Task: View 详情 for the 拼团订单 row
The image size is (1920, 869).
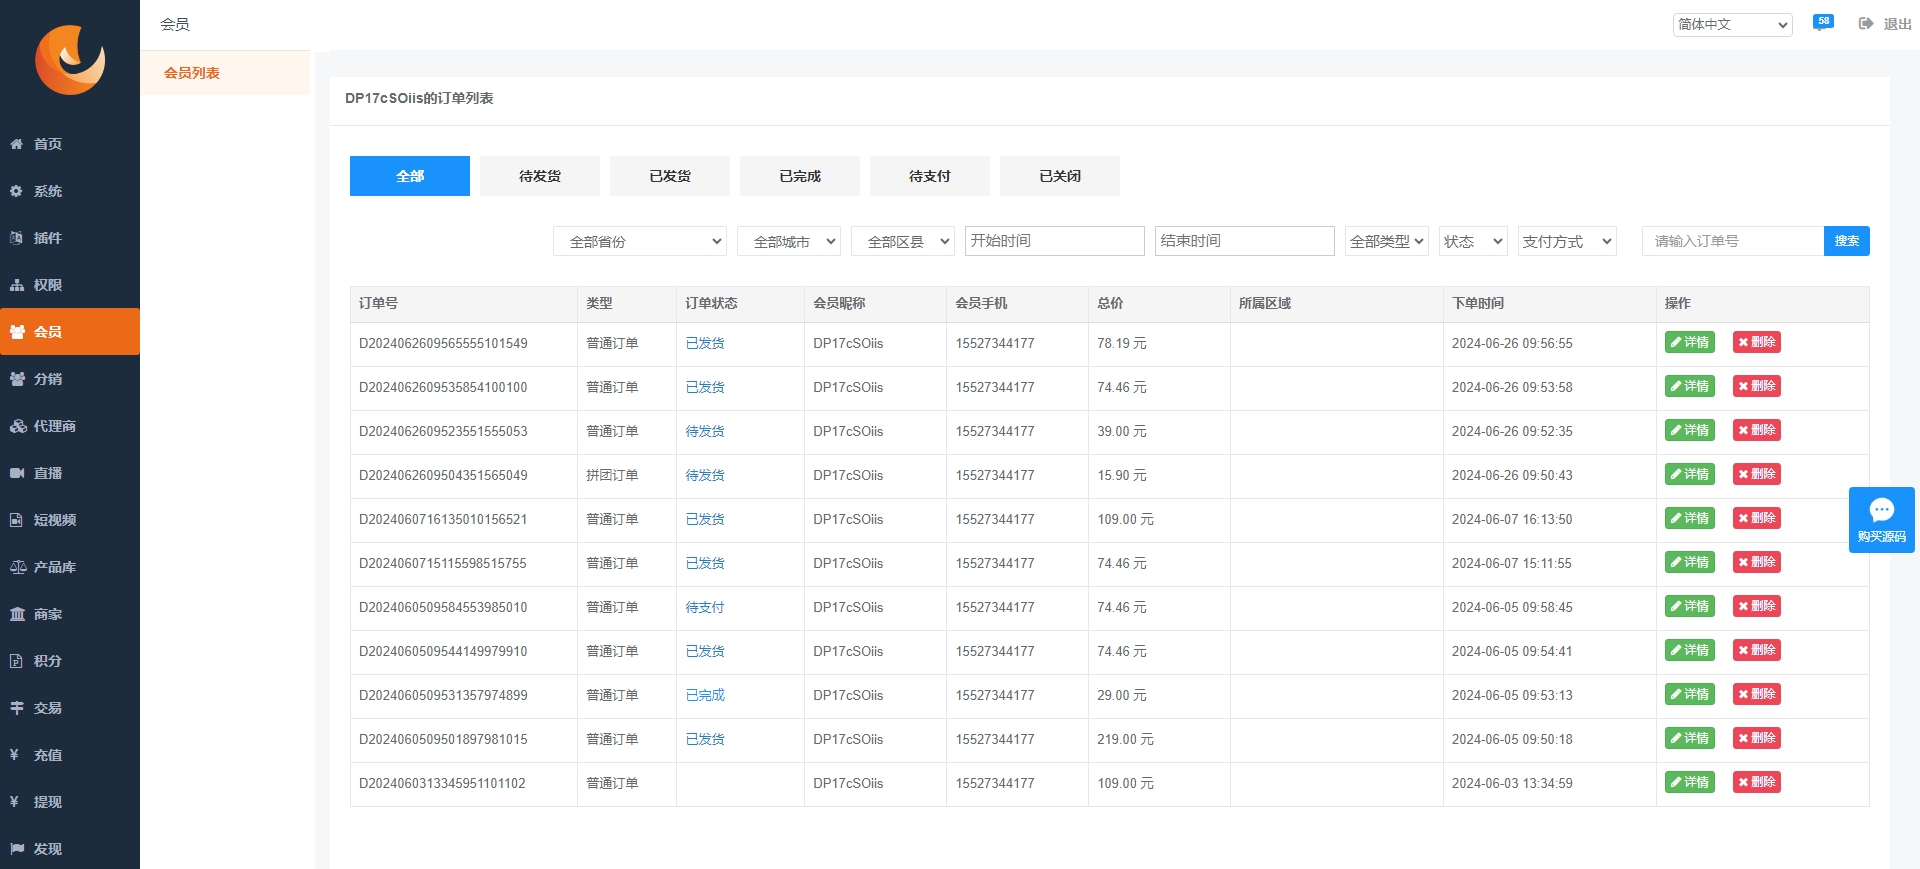Action: point(1689,474)
